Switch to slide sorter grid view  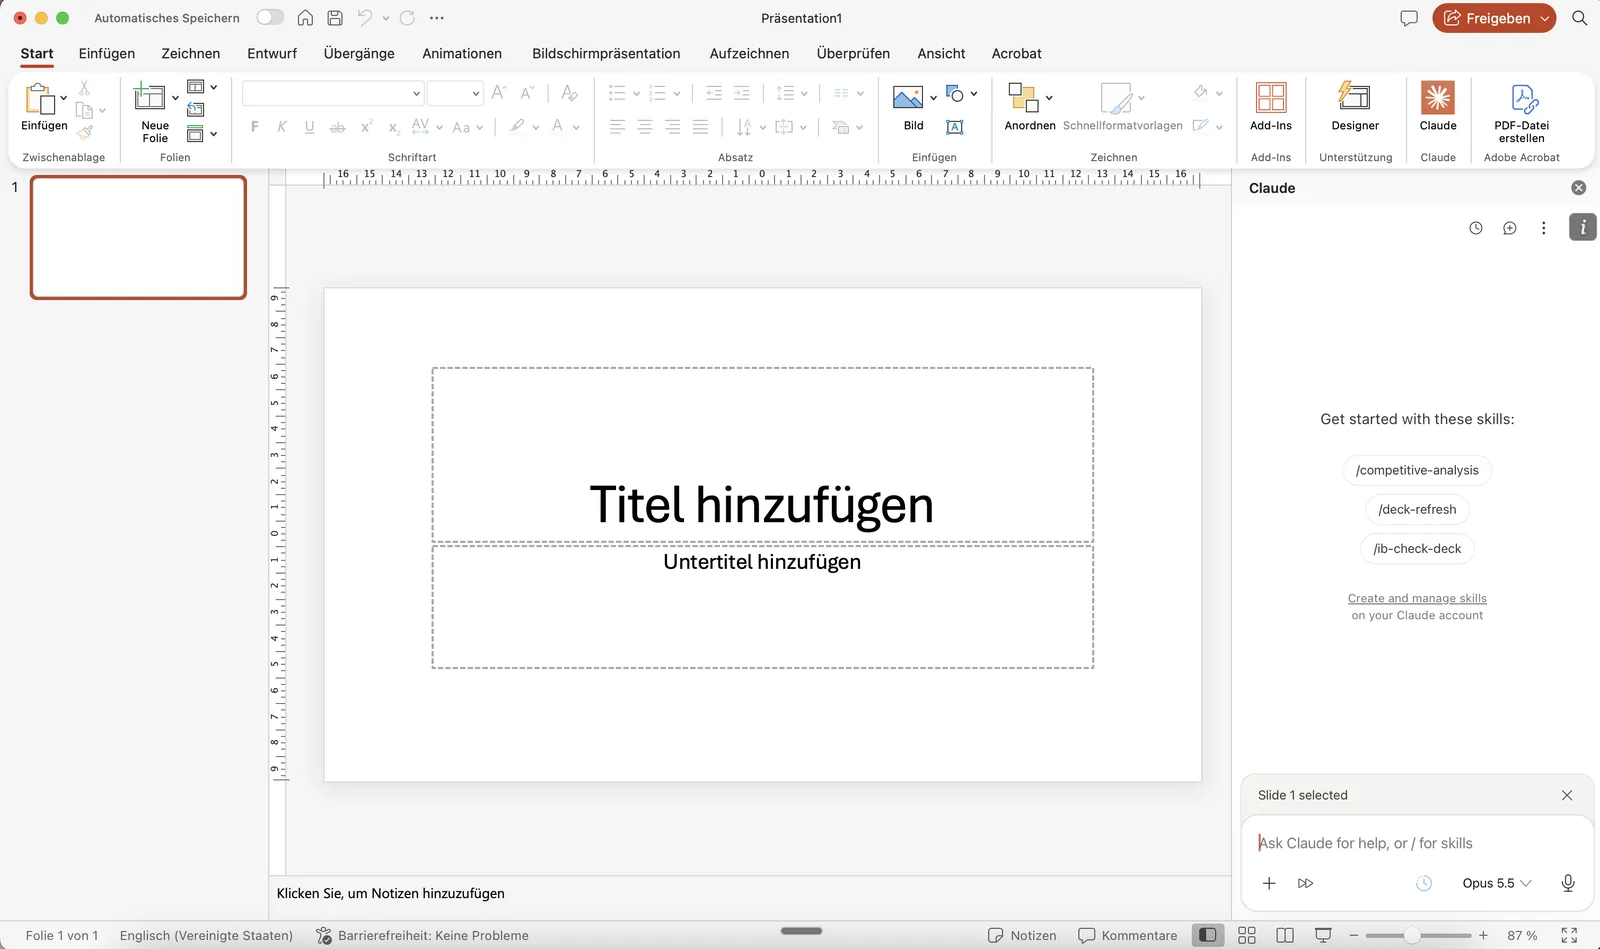tap(1247, 935)
